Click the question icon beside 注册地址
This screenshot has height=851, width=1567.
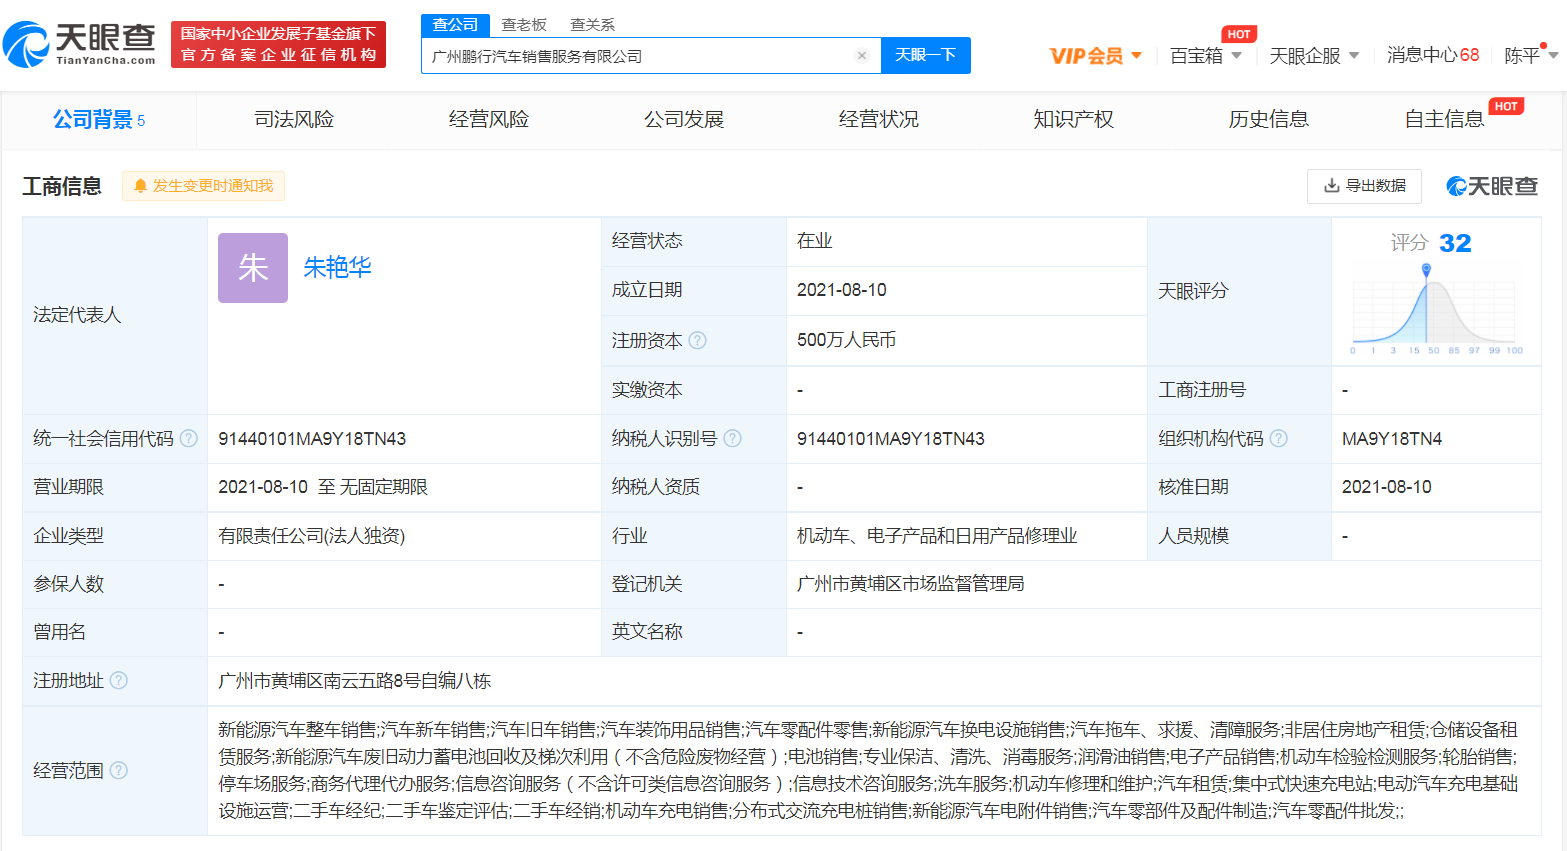click(119, 680)
